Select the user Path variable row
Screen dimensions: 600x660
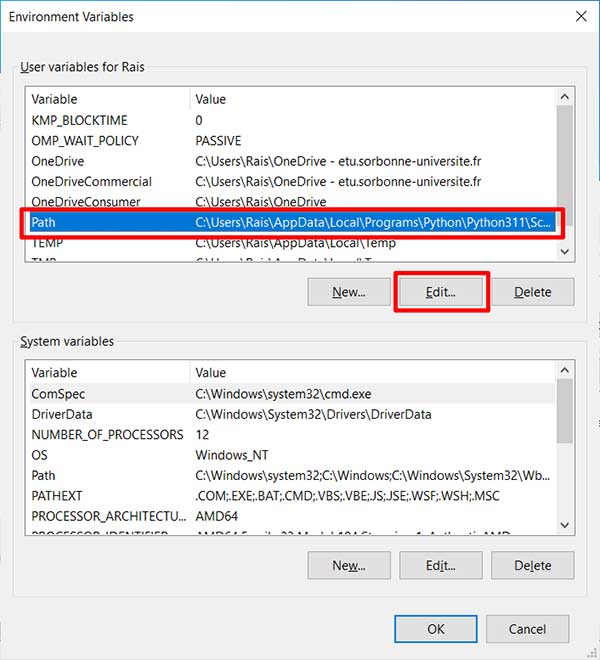[290, 223]
